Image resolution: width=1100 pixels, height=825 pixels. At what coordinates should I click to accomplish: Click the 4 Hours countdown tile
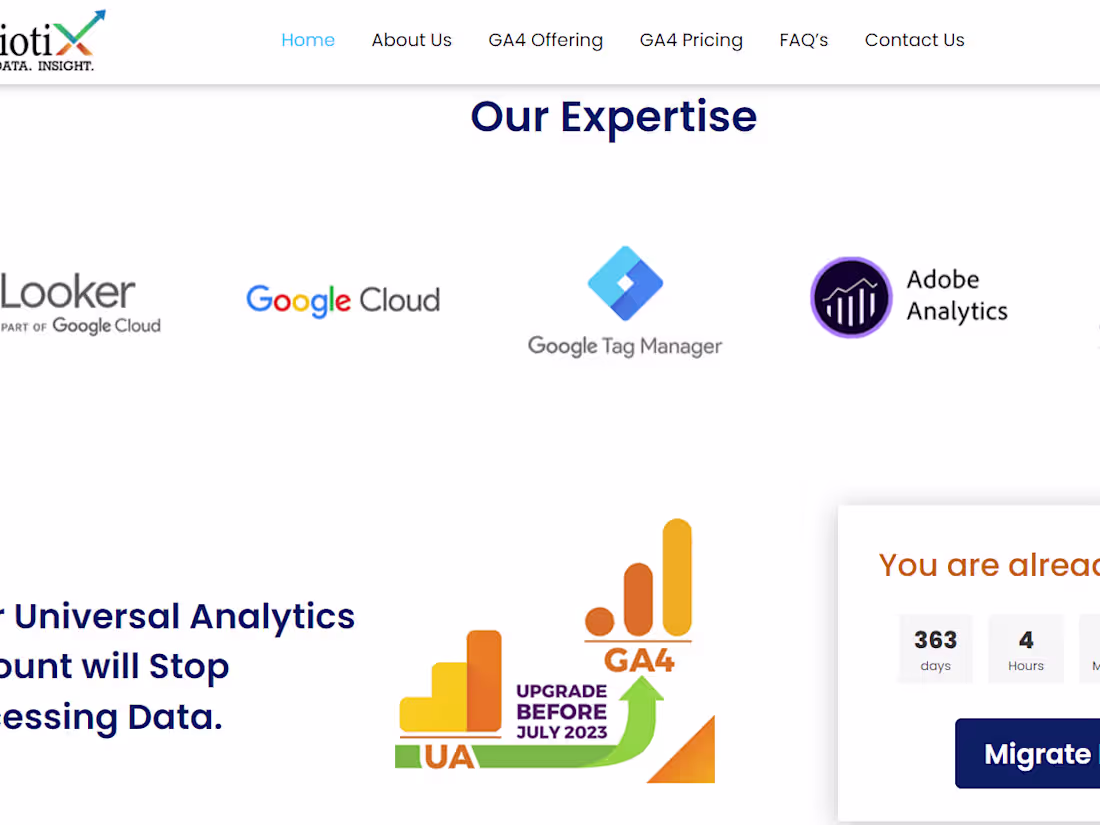(x=1025, y=648)
